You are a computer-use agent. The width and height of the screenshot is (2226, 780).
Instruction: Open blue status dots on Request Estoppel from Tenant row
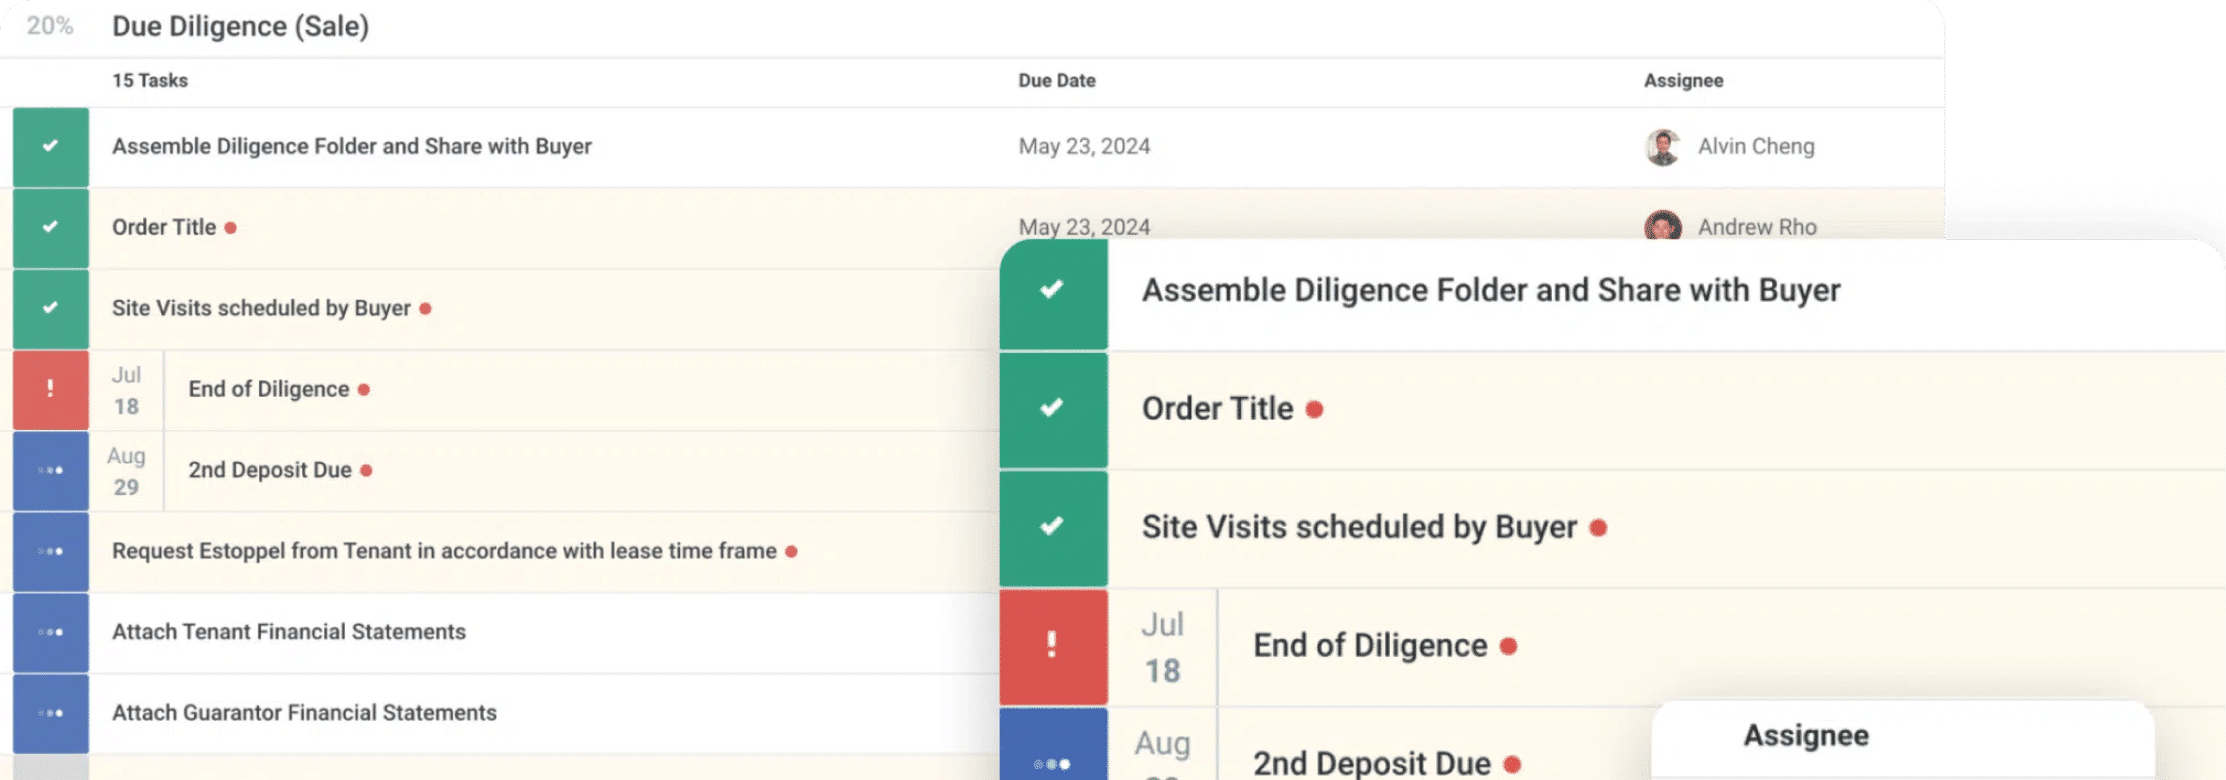coord(50,552)
